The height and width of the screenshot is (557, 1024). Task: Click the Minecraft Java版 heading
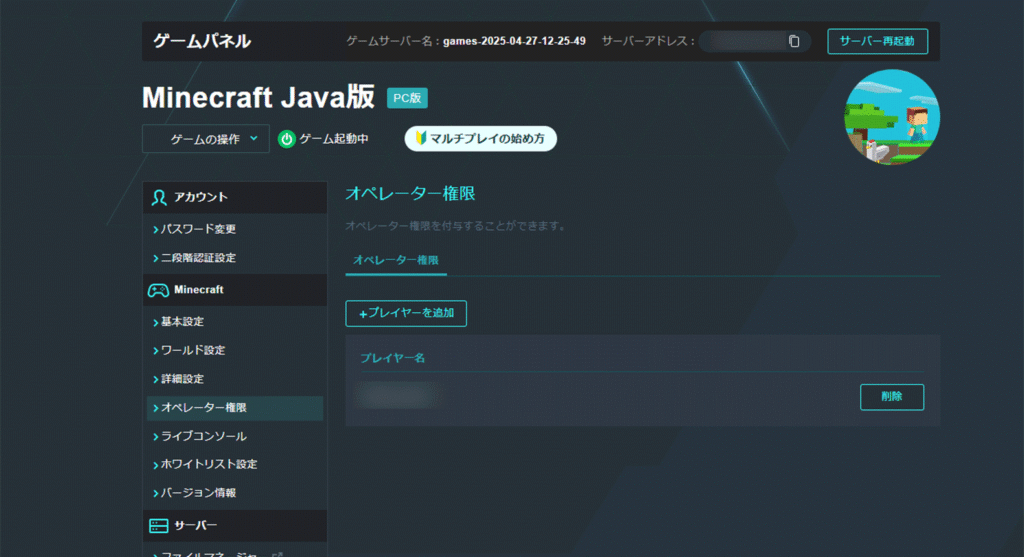click(x=258, y=98)
